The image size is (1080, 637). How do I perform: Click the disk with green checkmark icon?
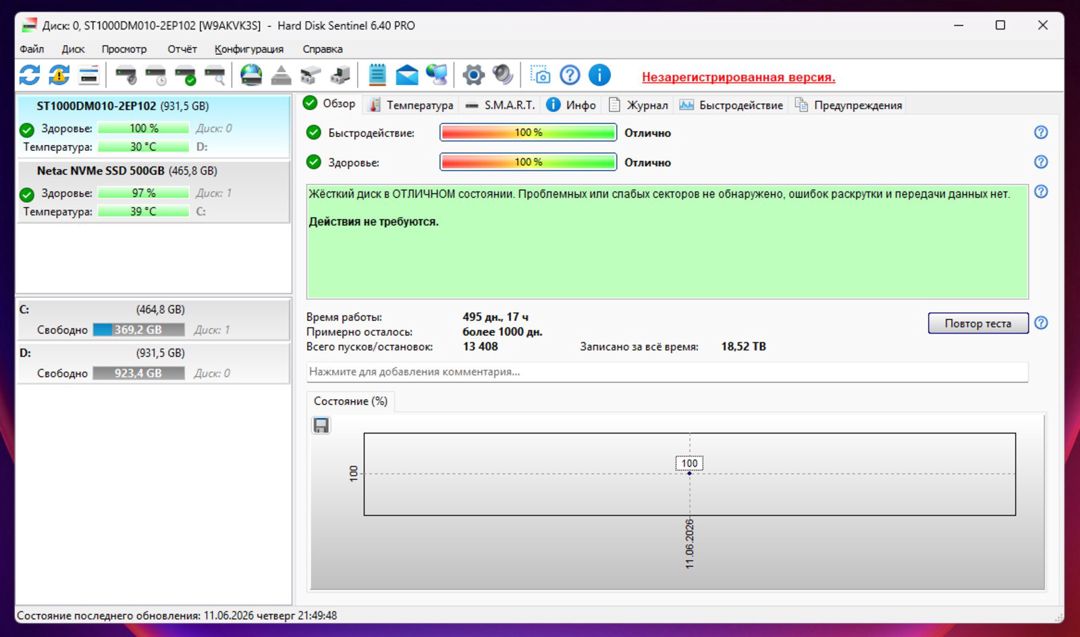(185, 75)
